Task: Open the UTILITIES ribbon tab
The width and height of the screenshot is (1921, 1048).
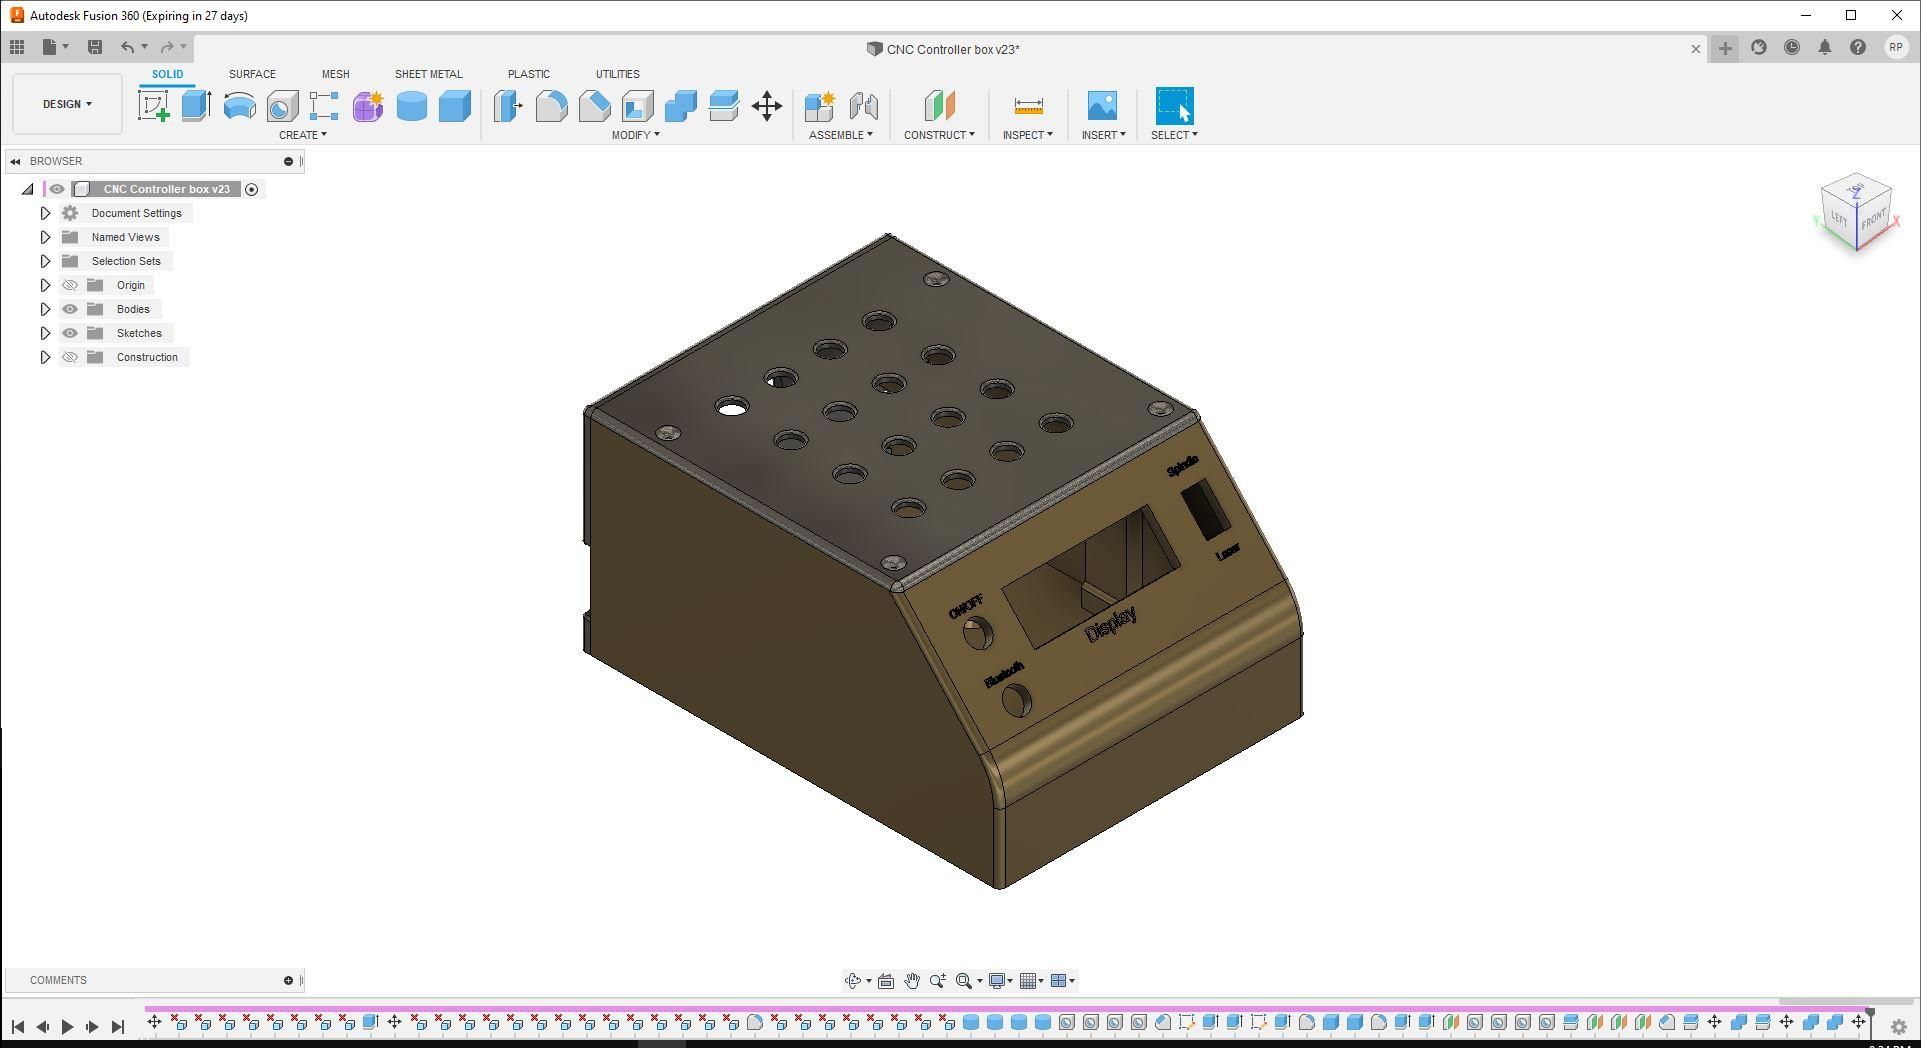Action: 617,73
